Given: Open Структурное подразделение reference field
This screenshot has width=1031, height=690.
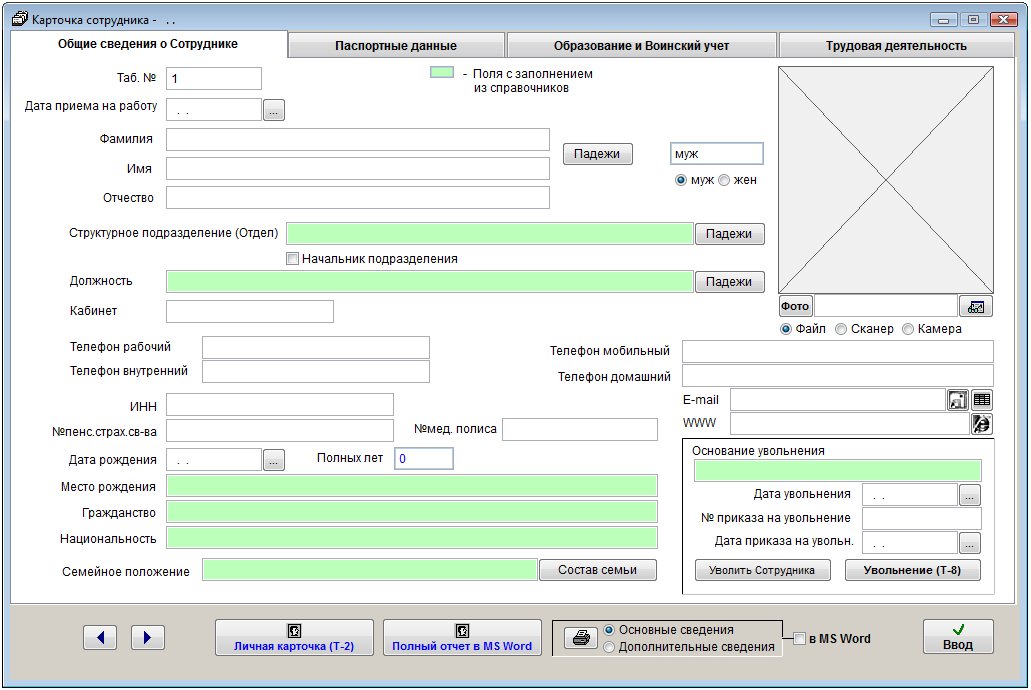Looking at the screenshot, I should coord(490,234).
